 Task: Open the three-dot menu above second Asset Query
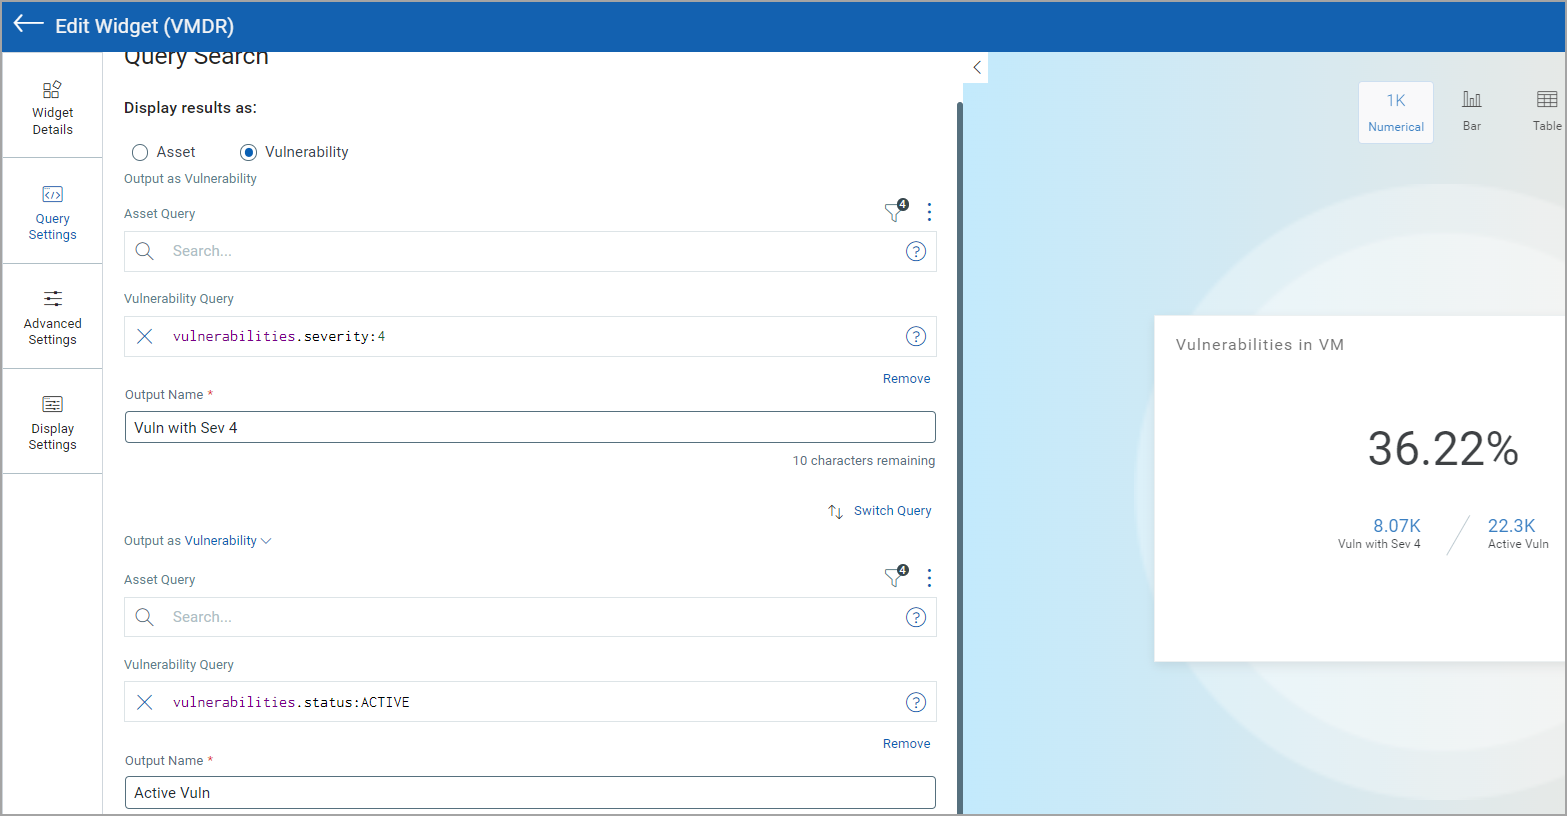[929, 578]
